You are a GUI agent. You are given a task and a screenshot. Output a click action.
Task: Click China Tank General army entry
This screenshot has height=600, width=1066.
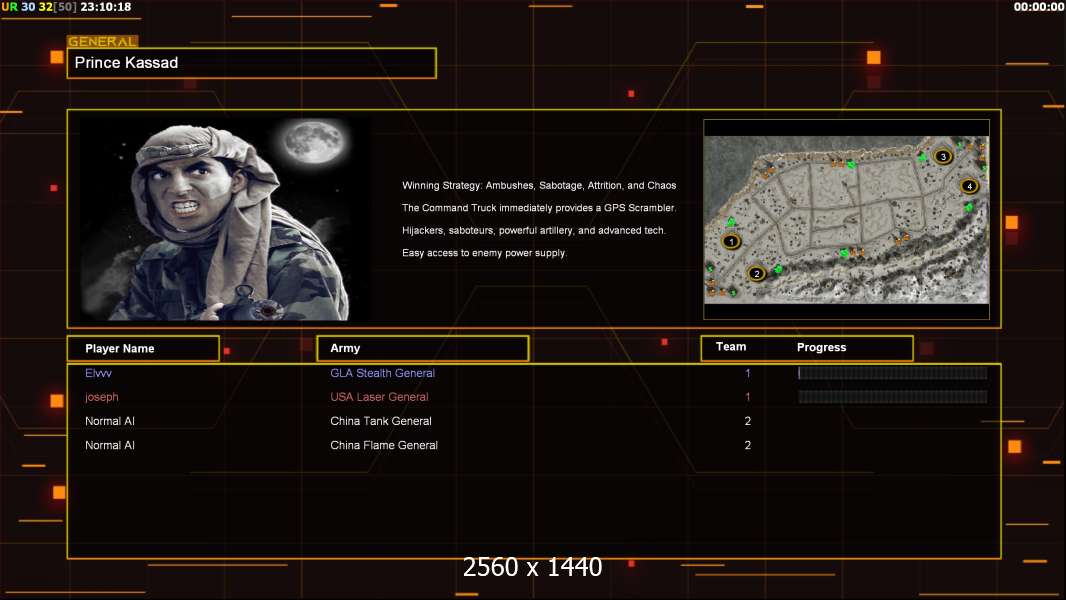[x=381, y=421]
